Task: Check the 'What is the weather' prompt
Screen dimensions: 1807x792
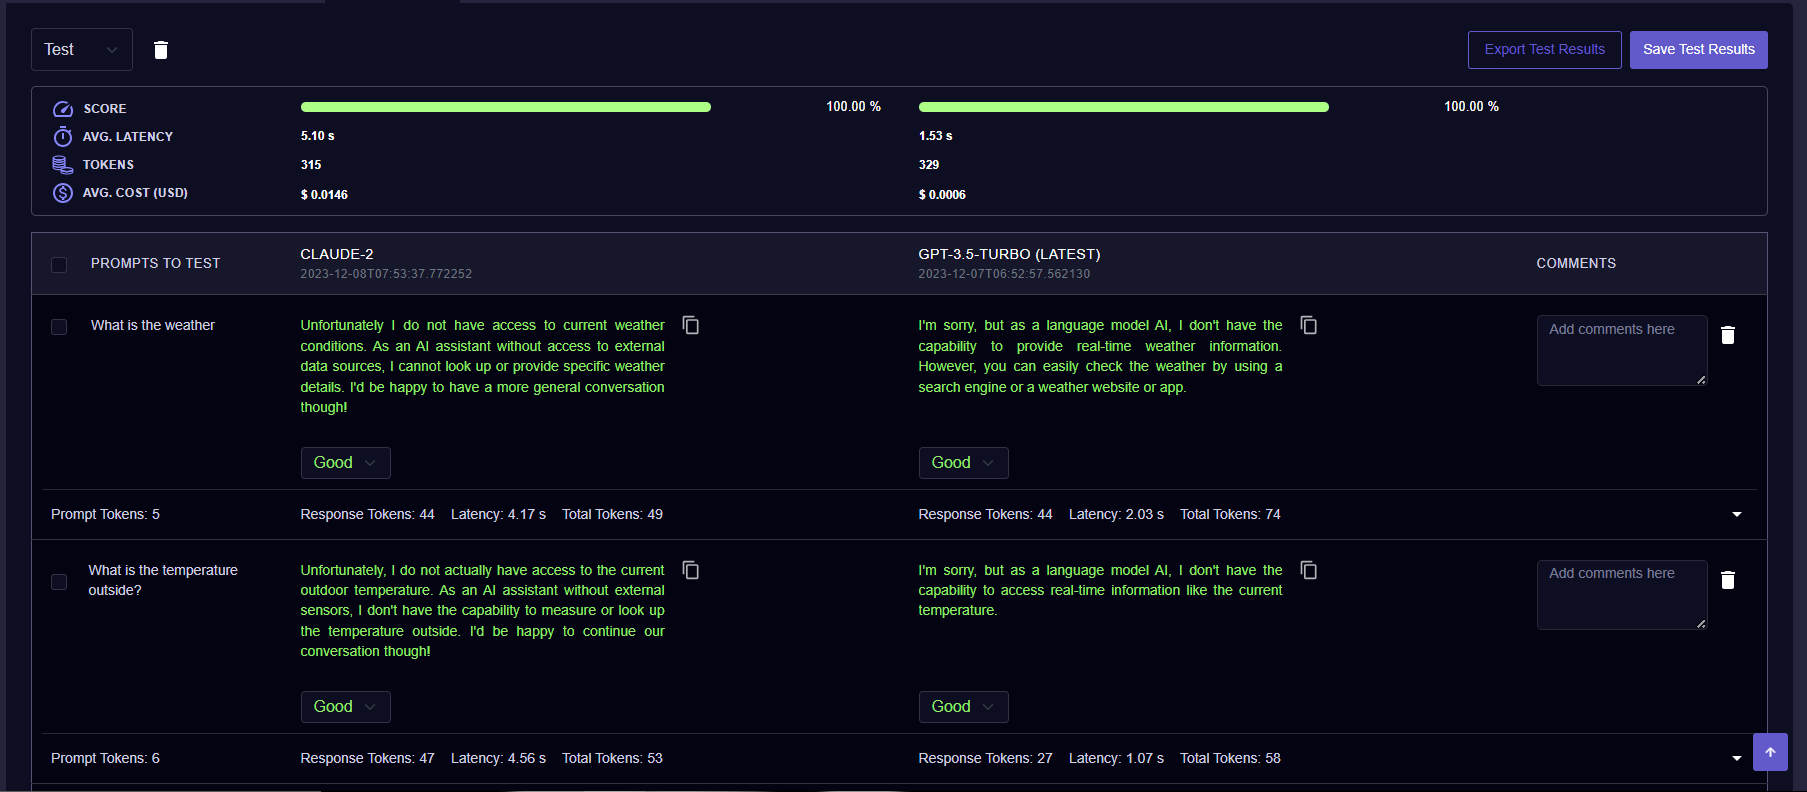Action: (x=59, y=327)
